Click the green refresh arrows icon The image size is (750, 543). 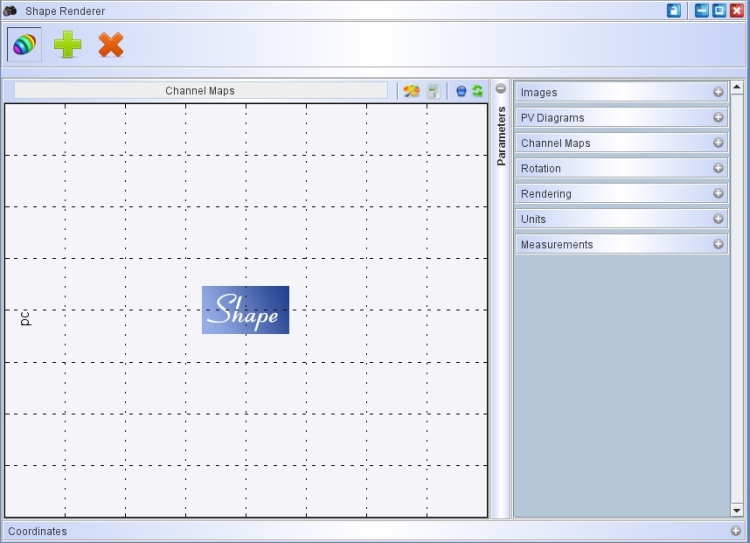477,90
